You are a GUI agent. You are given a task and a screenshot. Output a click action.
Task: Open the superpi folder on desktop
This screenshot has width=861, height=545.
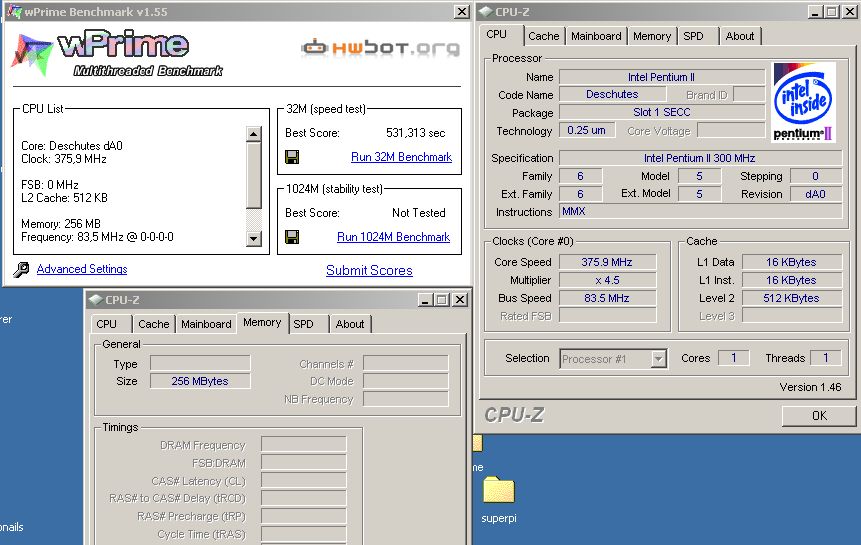[499, 499]
